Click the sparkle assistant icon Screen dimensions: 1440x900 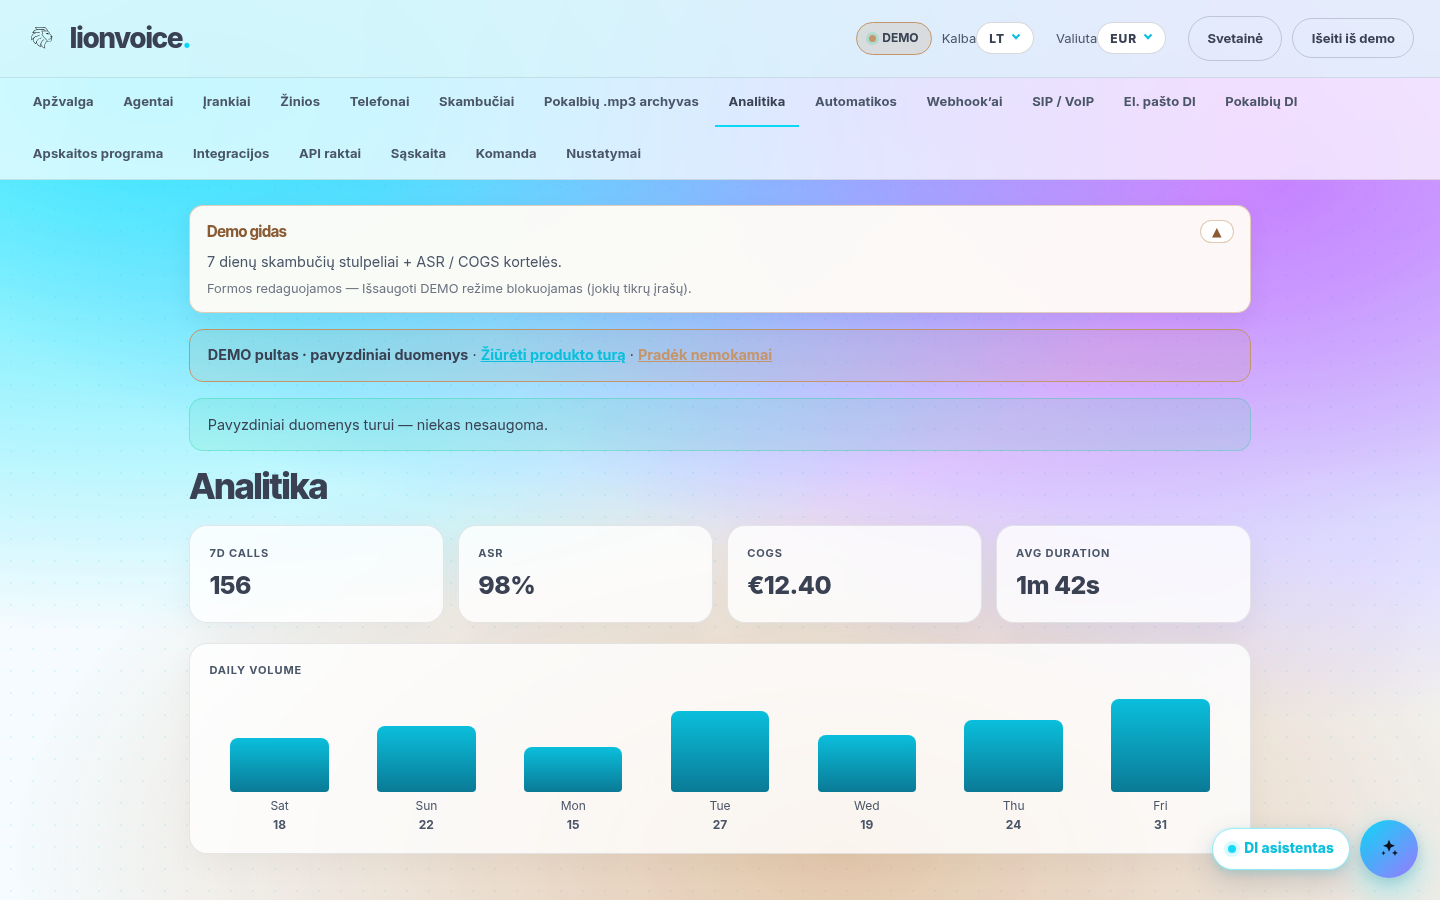1389,849
